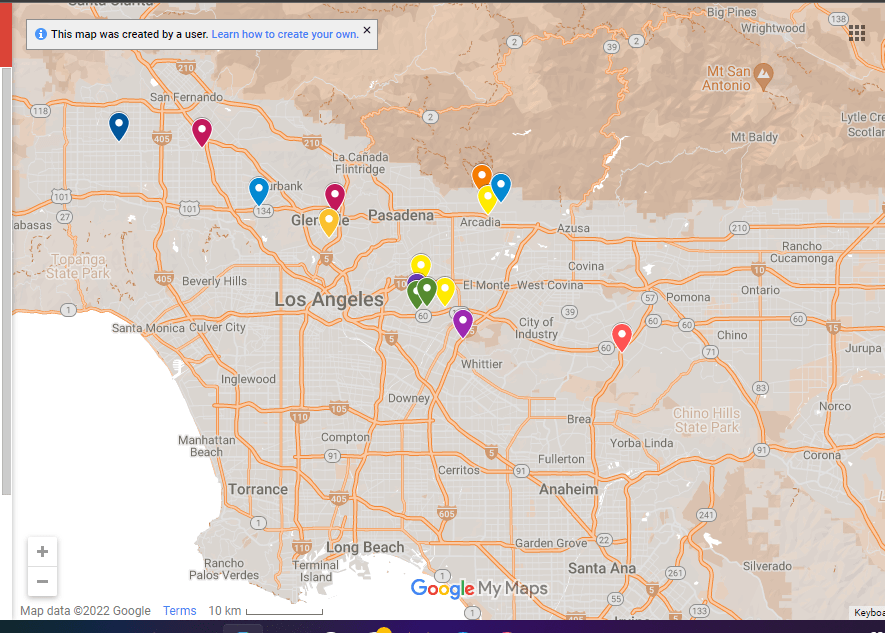Click the dark blue pin west of San Fernando
This screenshot has width=885, height=633.
click(x=119, y=126)
